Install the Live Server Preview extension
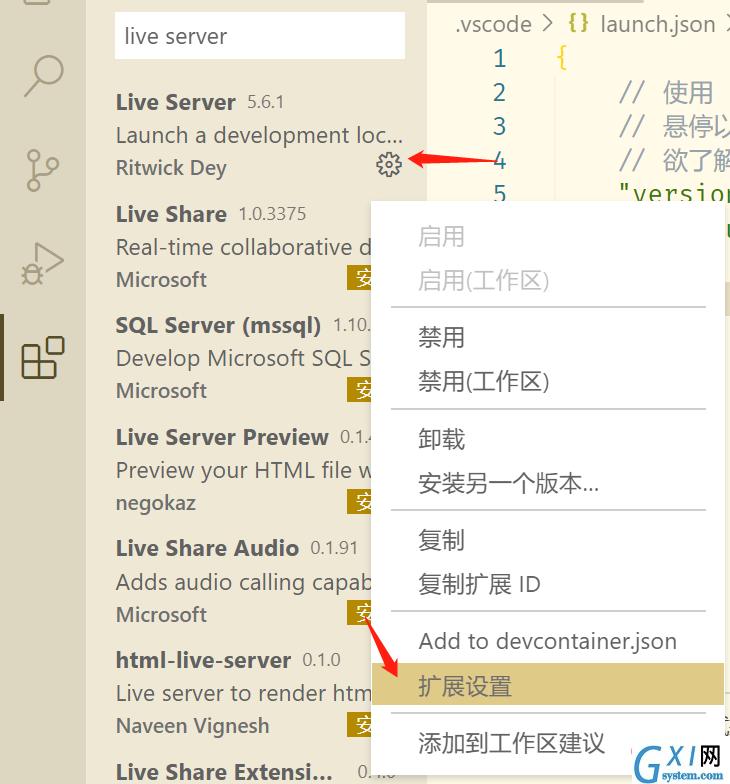 click(x=360, y=502)
